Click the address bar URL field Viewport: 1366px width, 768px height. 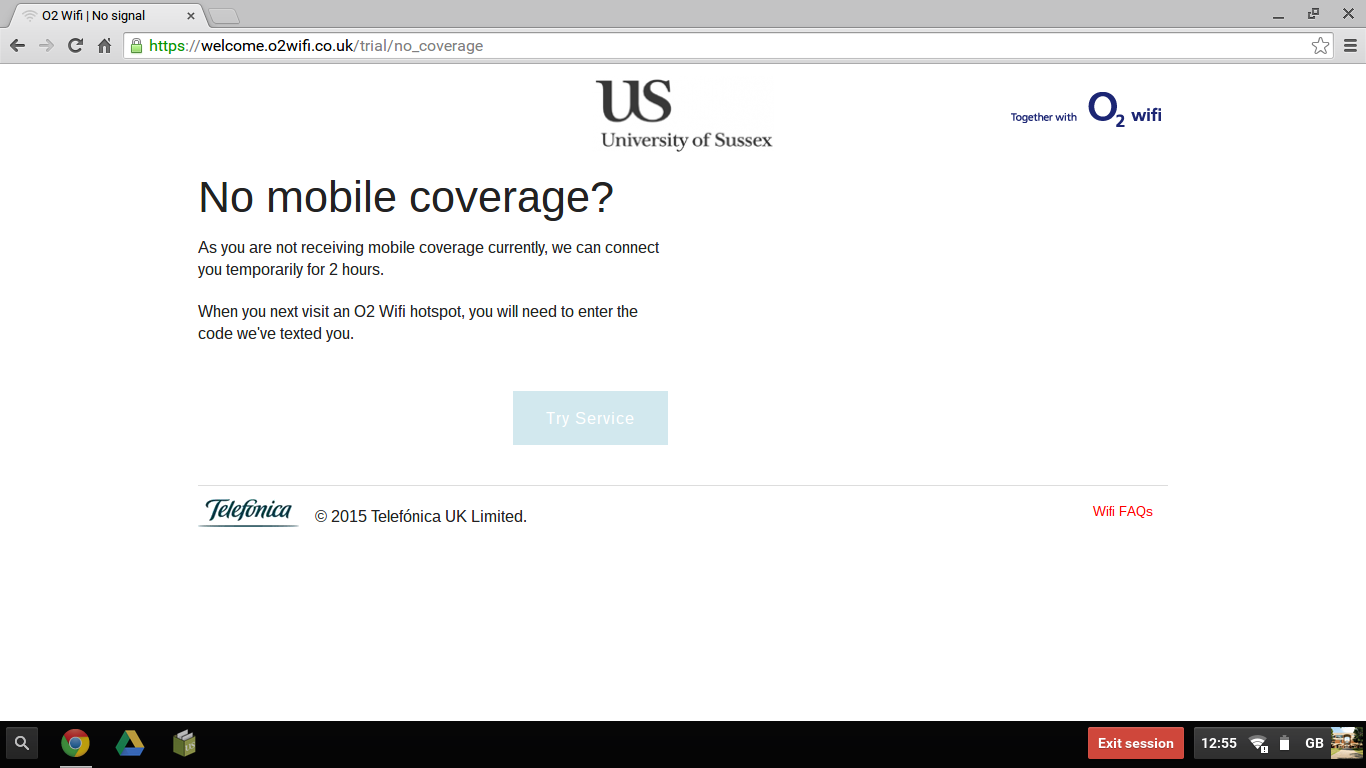coord(728,46)
